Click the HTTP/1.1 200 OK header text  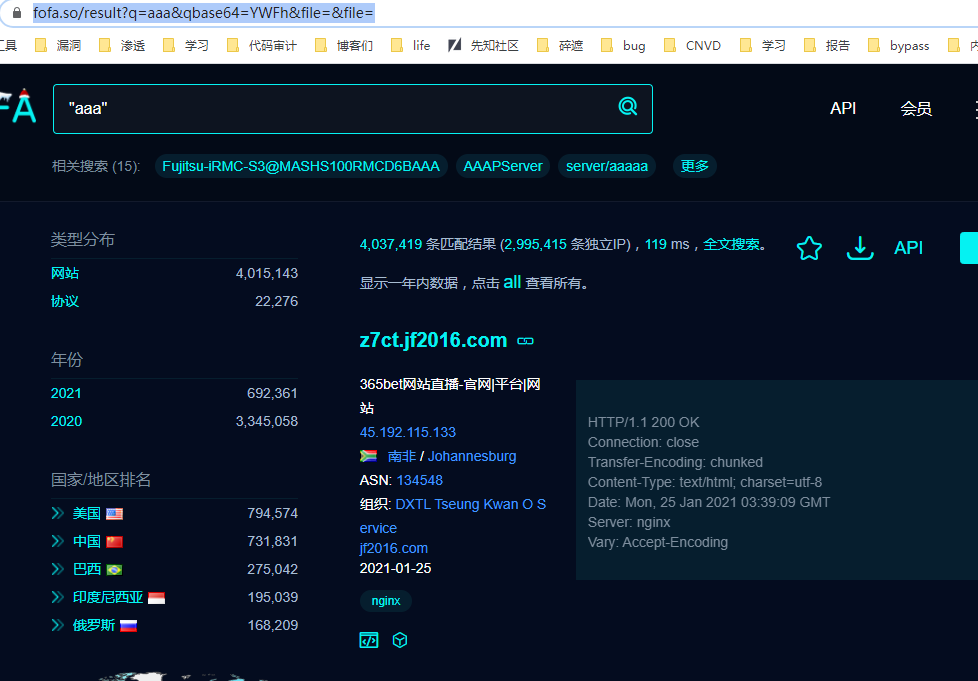pyautogui.click(x=643, y=422)
